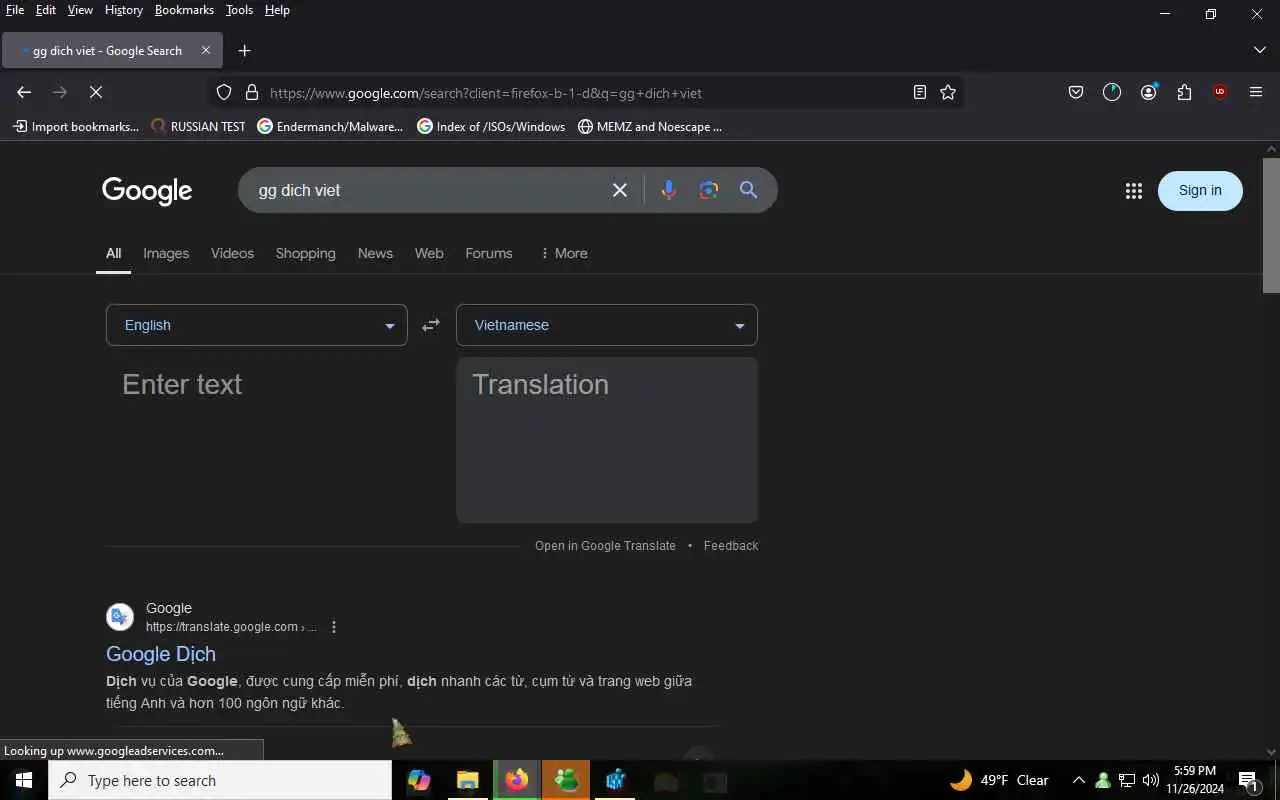Viewport: 1280px width, 800px height.
Task: Open Copilot from the taskbar
Action: 419,780
